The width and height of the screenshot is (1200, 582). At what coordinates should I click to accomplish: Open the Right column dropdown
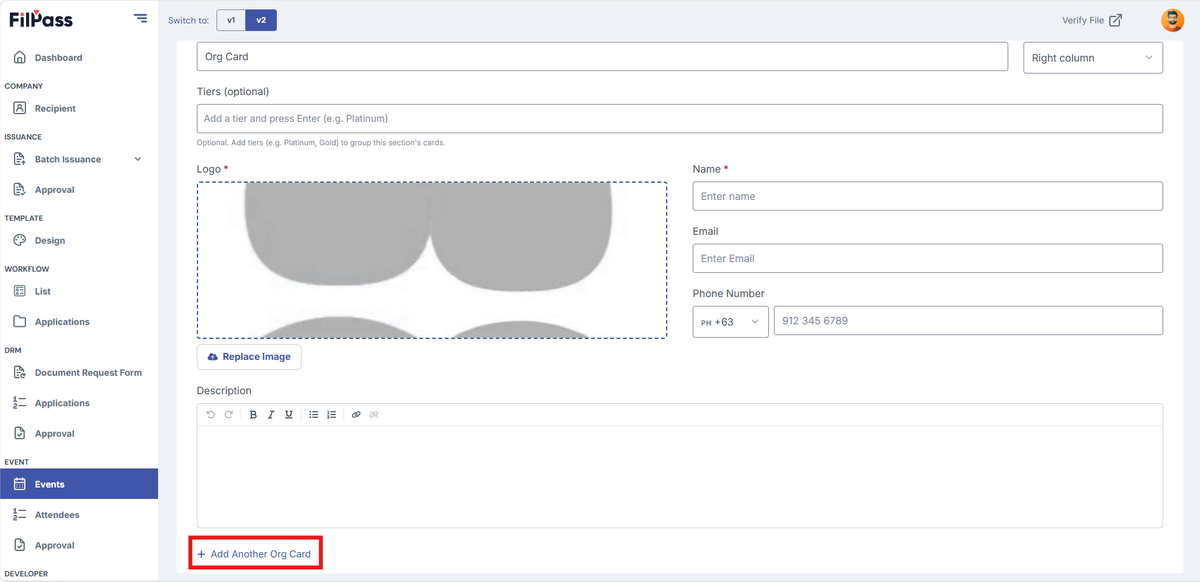pyautogui.click(x=1093, y=58)
